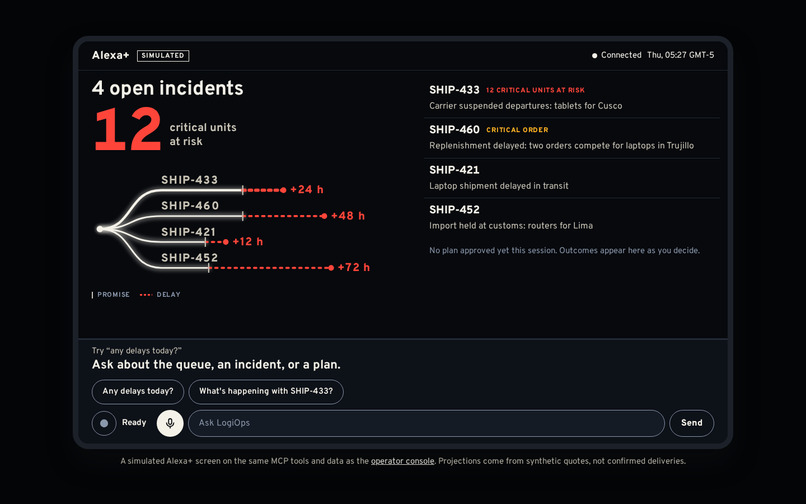Click the 'Replenishment delayed' description for SHIP-460

click(x=561, y=146)
